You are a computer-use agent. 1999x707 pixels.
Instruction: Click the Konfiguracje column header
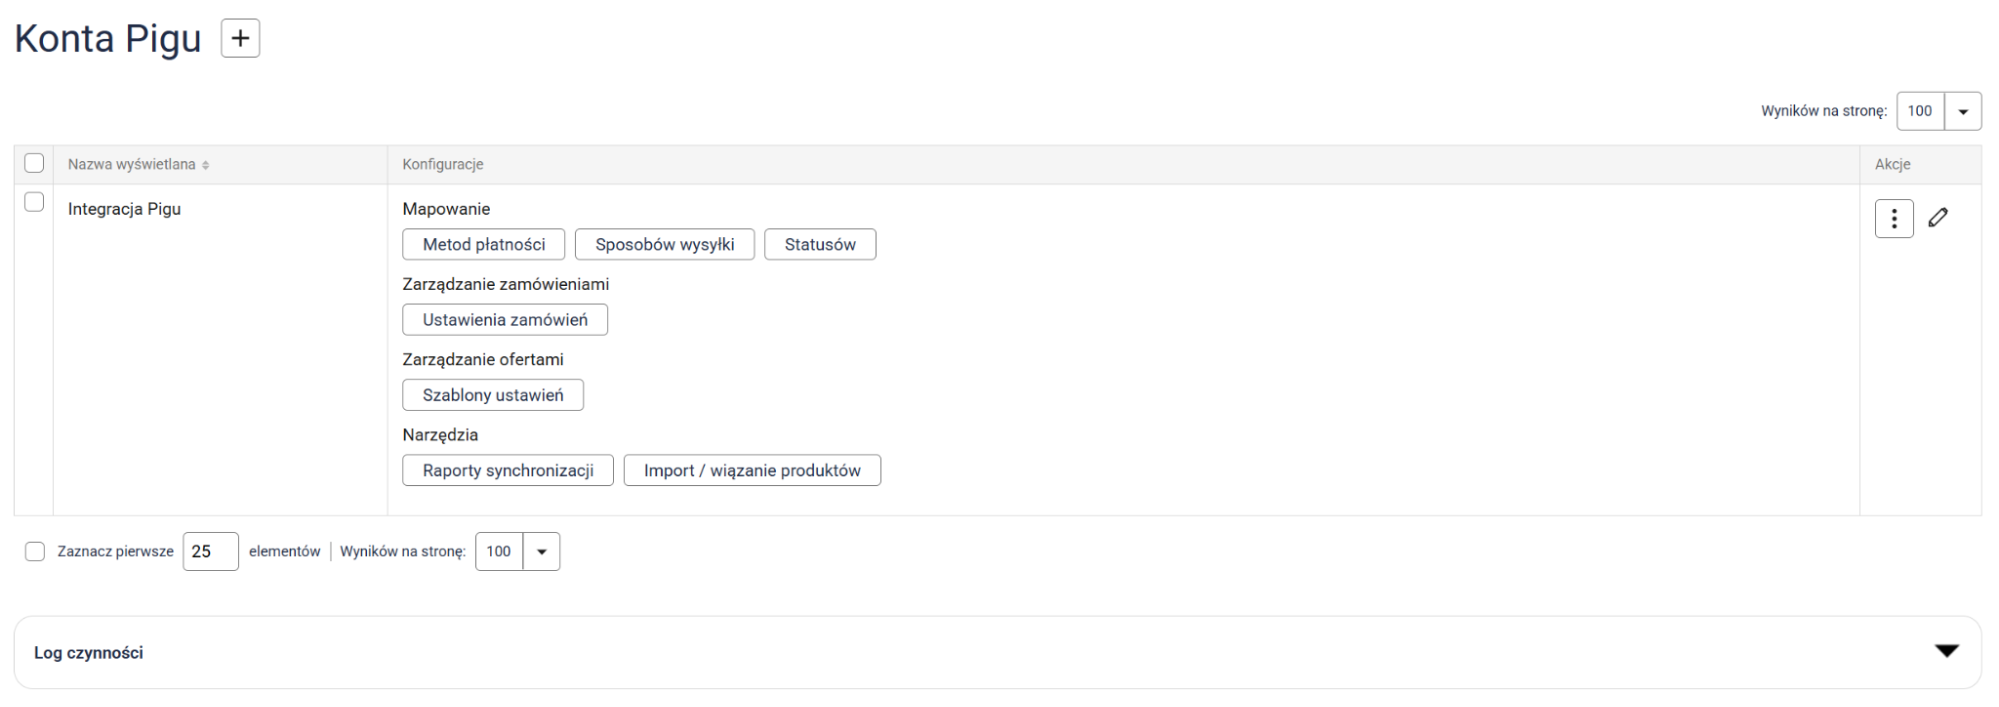pyautogui.click(x=443, y=164)
